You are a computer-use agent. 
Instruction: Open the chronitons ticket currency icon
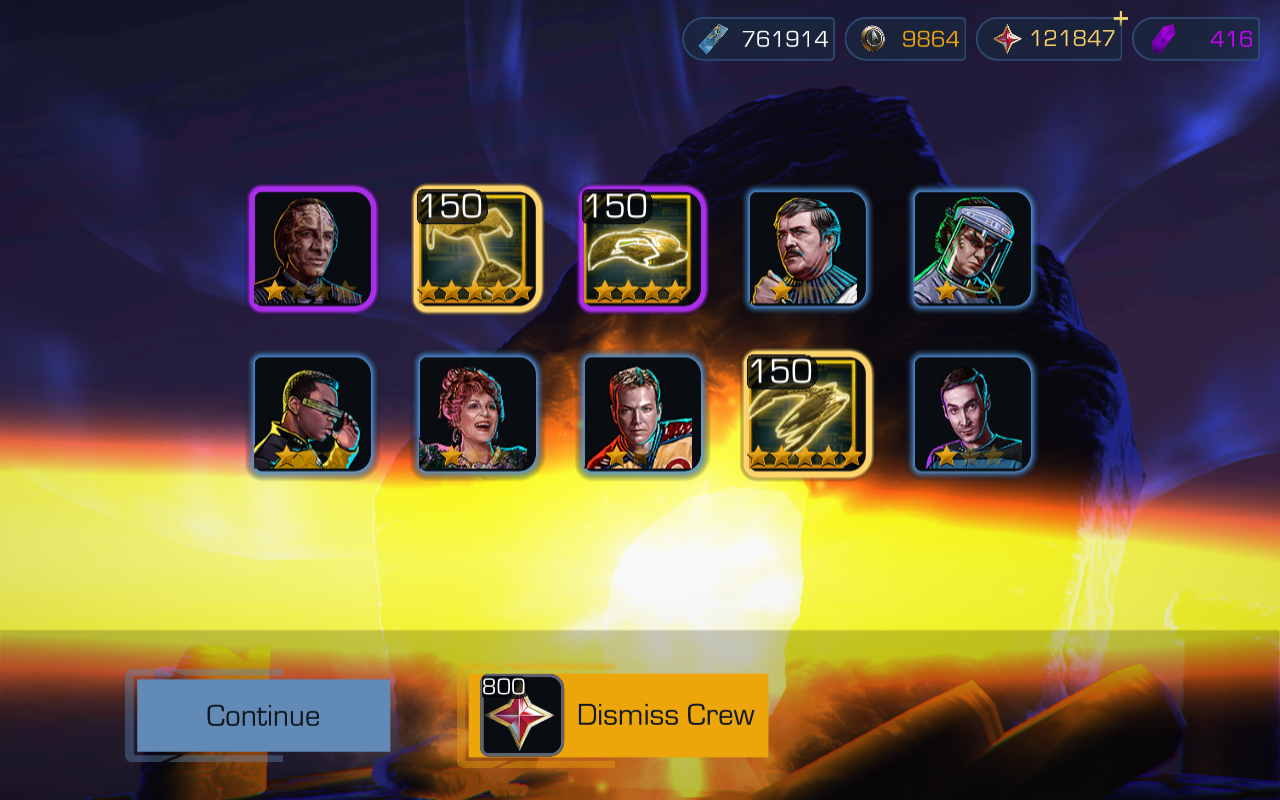click(x=713, y=39)
